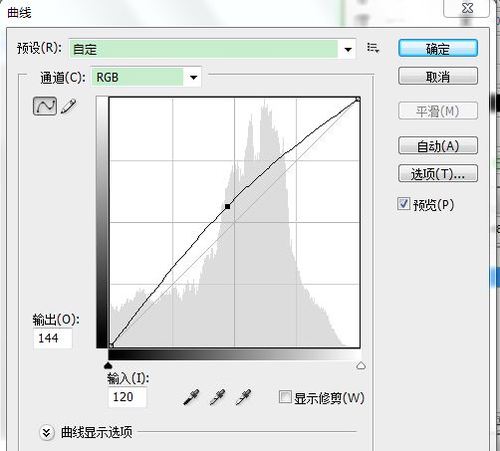Viewport: 500px width, 451px height.
Task: Pick the black point eyedropper
Action: pos(191,397)
